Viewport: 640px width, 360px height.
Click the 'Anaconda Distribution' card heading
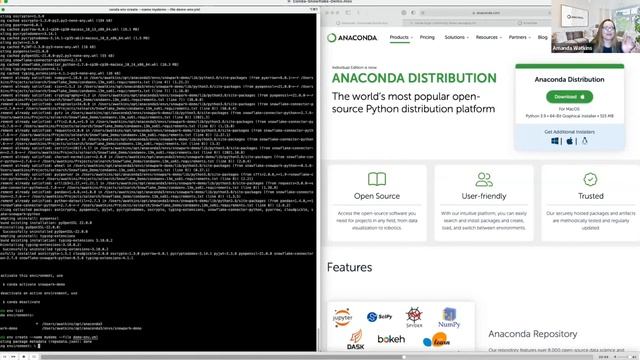point(569,80)
